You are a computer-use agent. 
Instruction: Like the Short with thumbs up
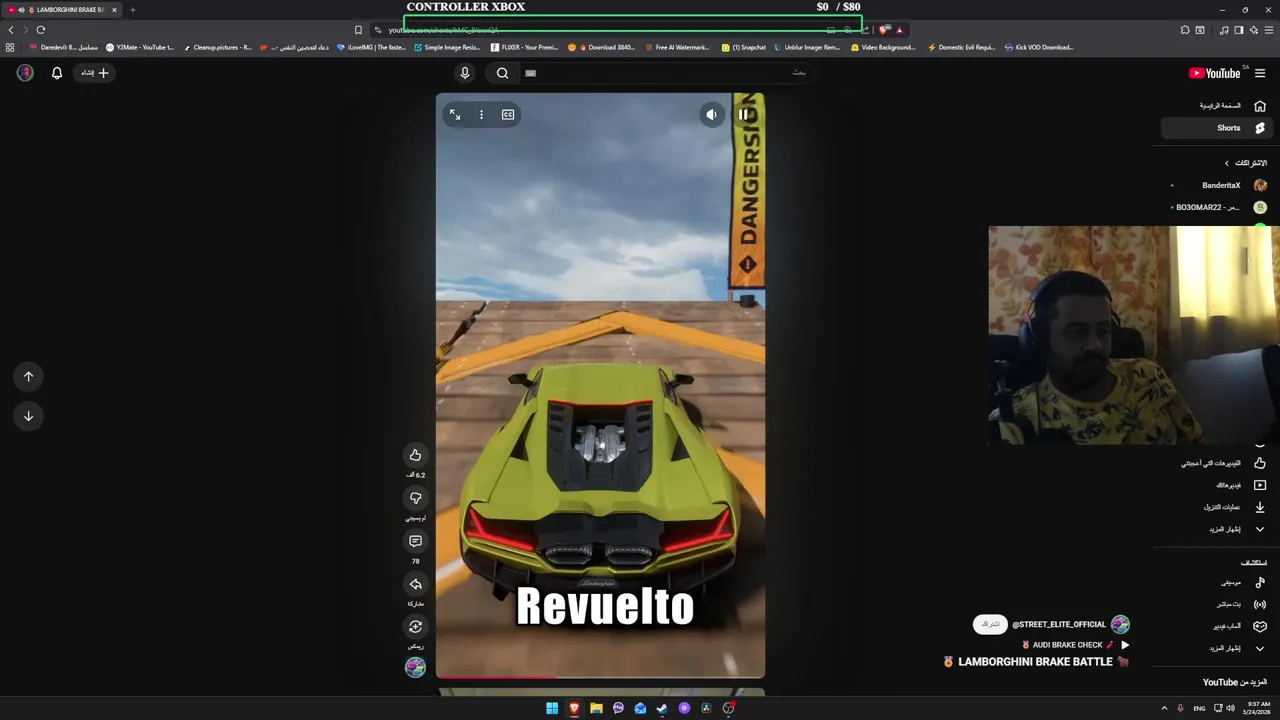[x=415, y=455]
